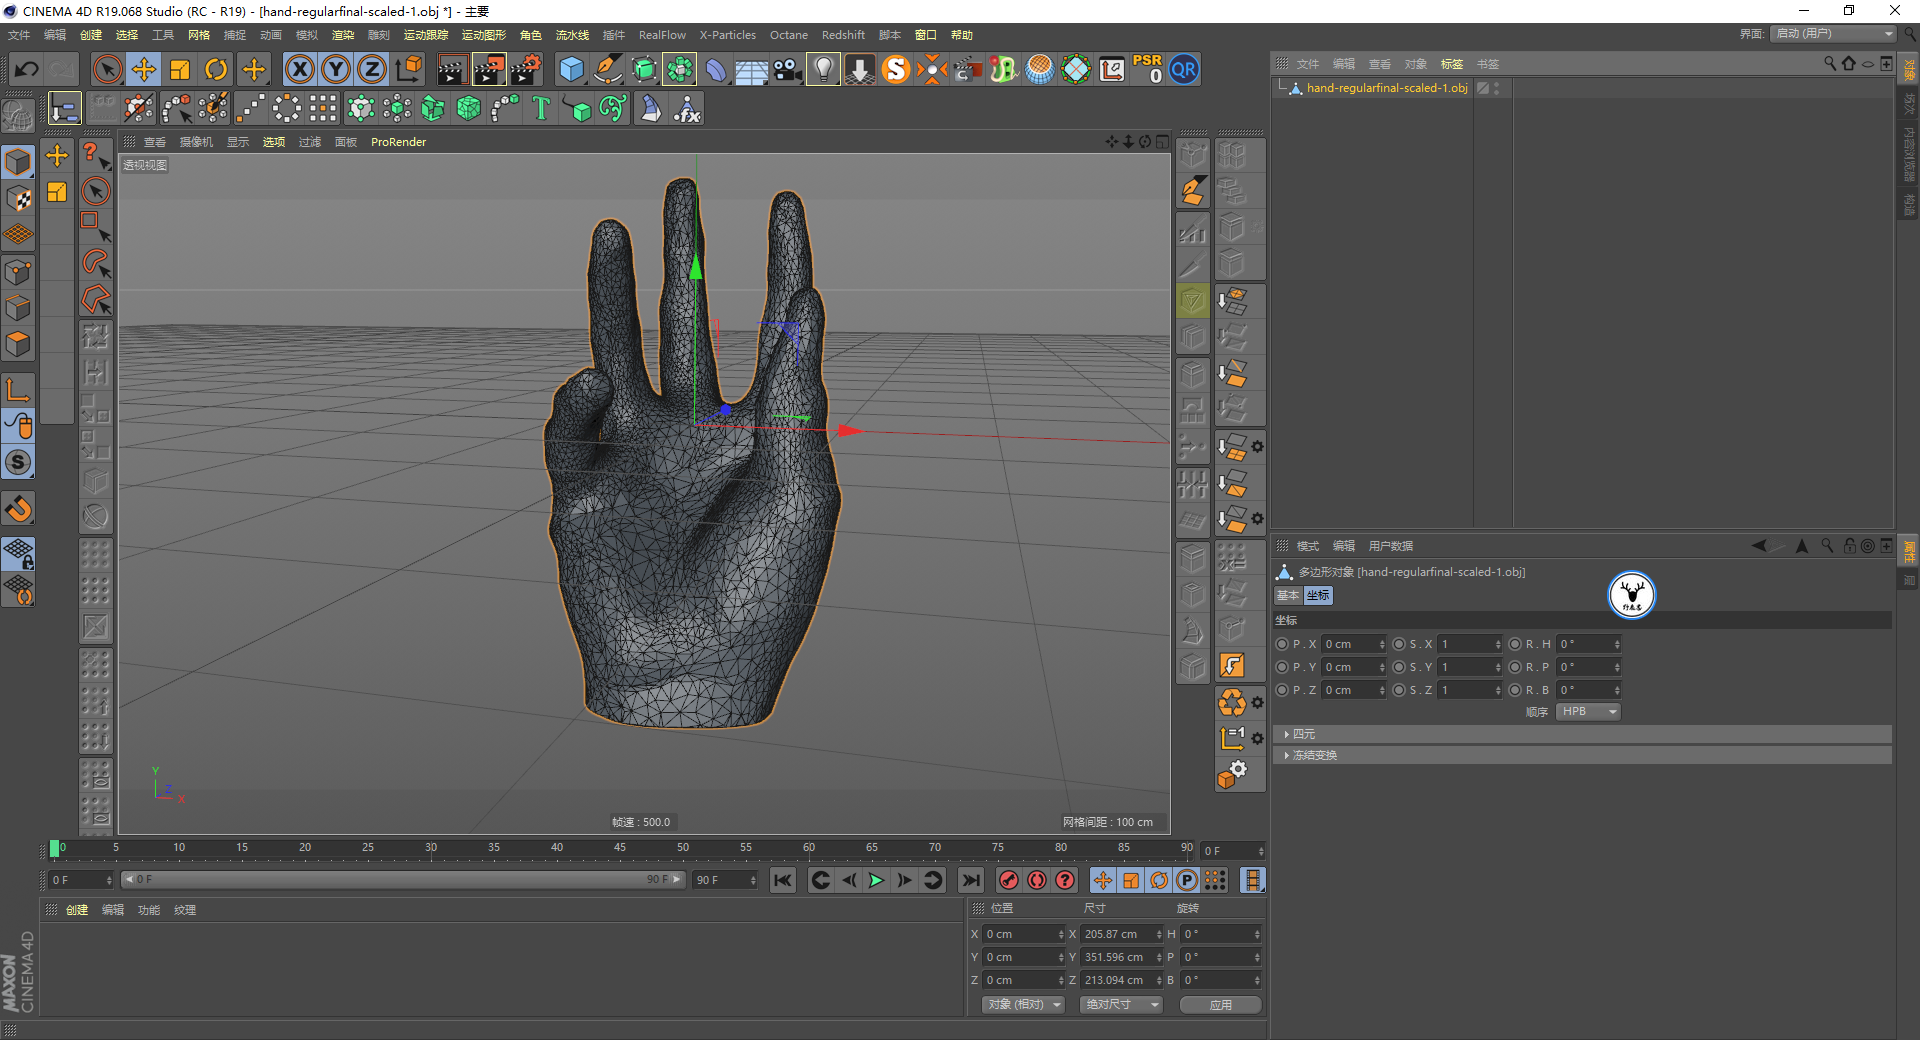The height and width of the screenshot is (1040, 1920).
Task: Open the Redshift menu
Action: (843, 35)
